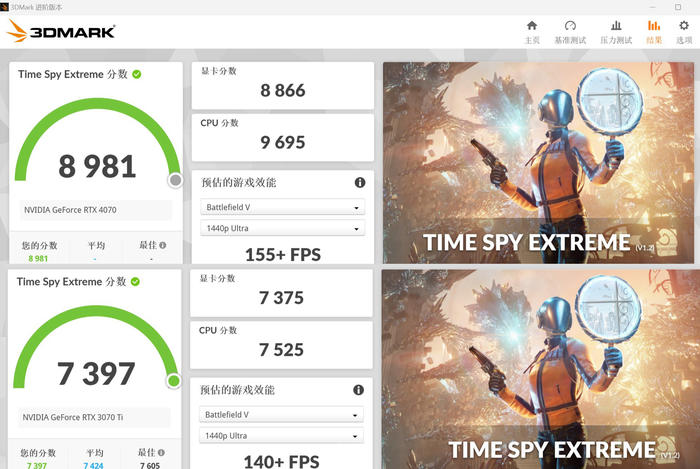Click info icon in RTX 4070 estimated game performance
Viewport: 700px width, 469px height.
coord(360,182)
